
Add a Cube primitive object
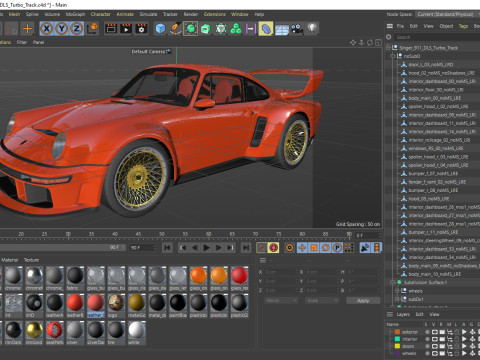[160, 29]
